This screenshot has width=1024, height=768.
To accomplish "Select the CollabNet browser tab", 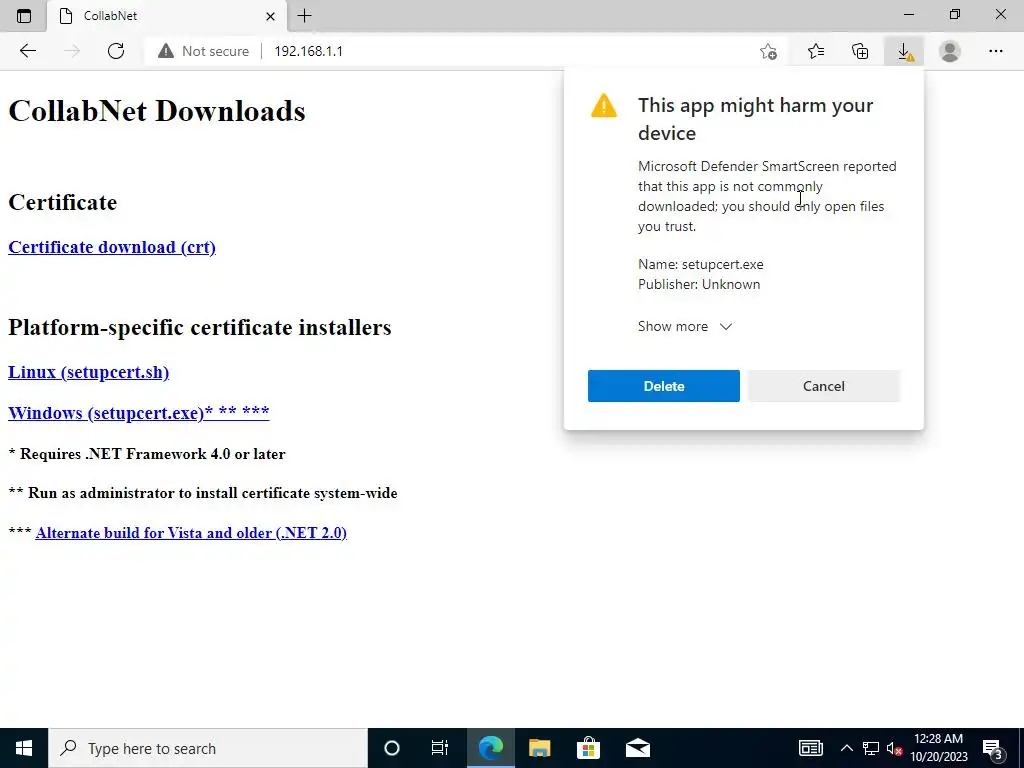I will point(167,16).
